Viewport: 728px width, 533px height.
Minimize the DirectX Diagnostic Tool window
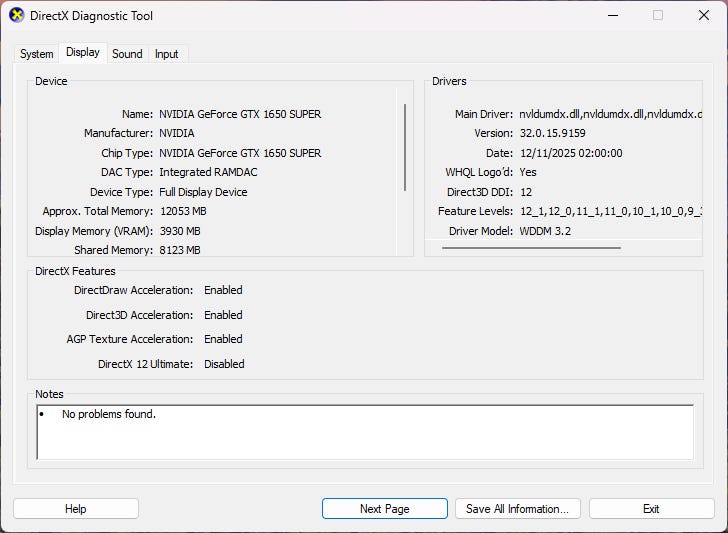point(613,15)
